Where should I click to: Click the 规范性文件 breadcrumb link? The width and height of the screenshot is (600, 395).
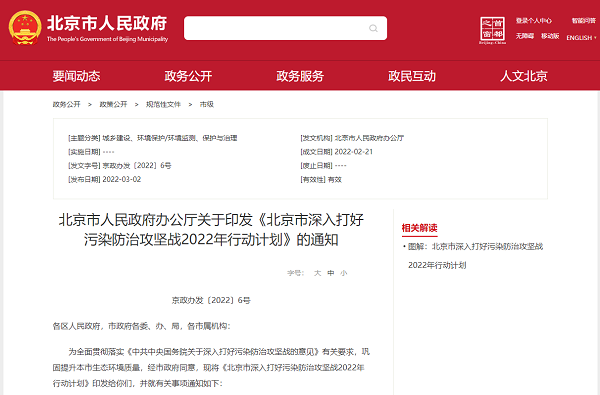[163, 104]
